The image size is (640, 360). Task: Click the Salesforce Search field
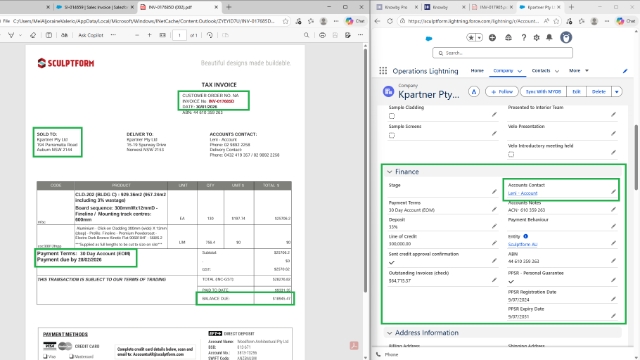coord(502,53)
